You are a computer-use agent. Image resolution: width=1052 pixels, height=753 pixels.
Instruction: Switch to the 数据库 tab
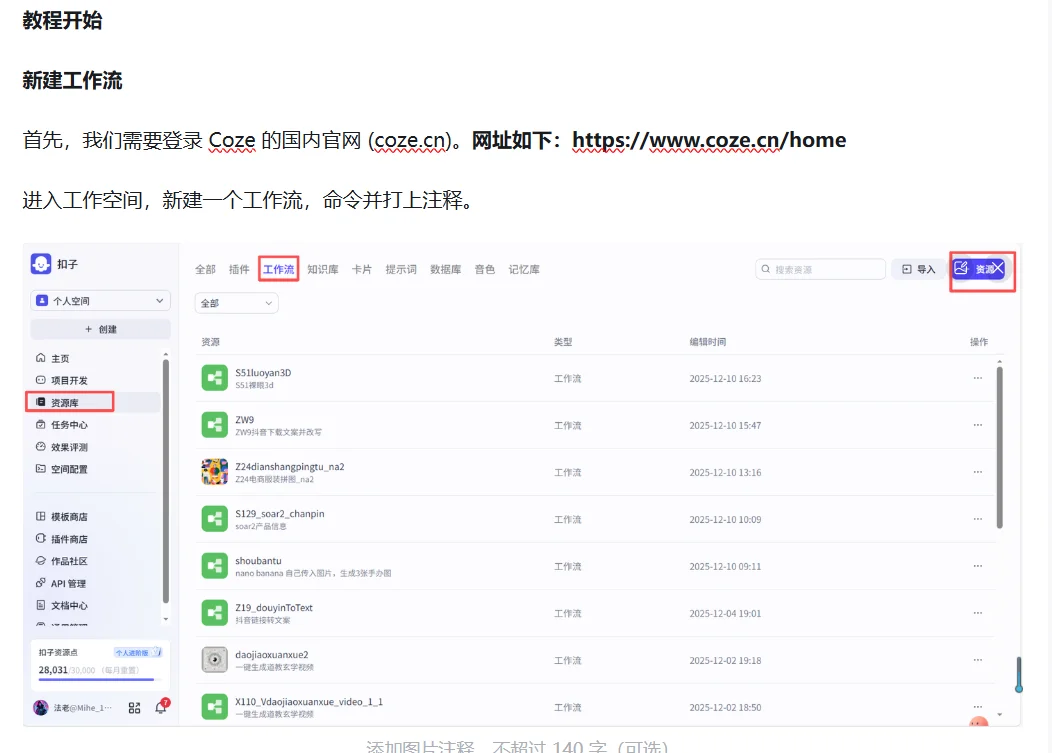coord(445,269)
